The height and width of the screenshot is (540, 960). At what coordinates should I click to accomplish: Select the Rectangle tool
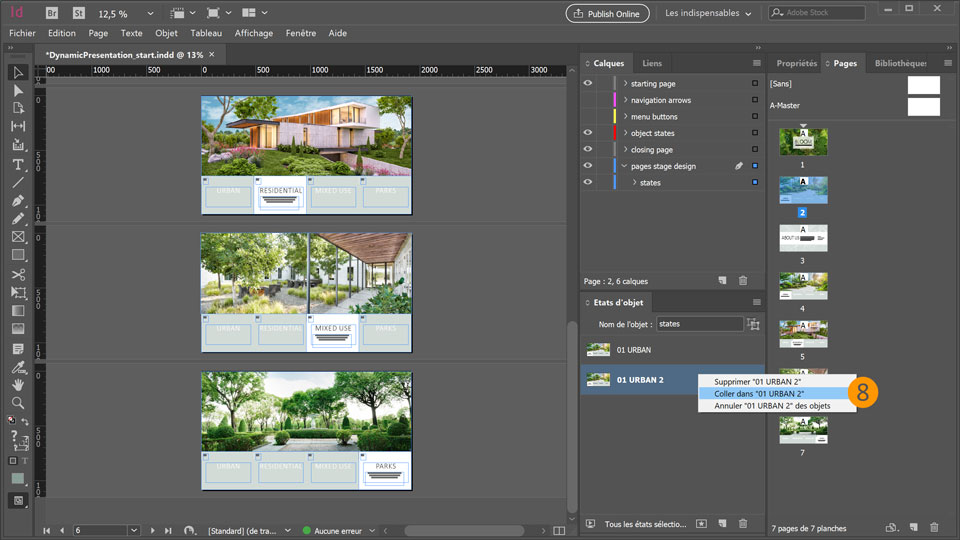tap(18, 255)
